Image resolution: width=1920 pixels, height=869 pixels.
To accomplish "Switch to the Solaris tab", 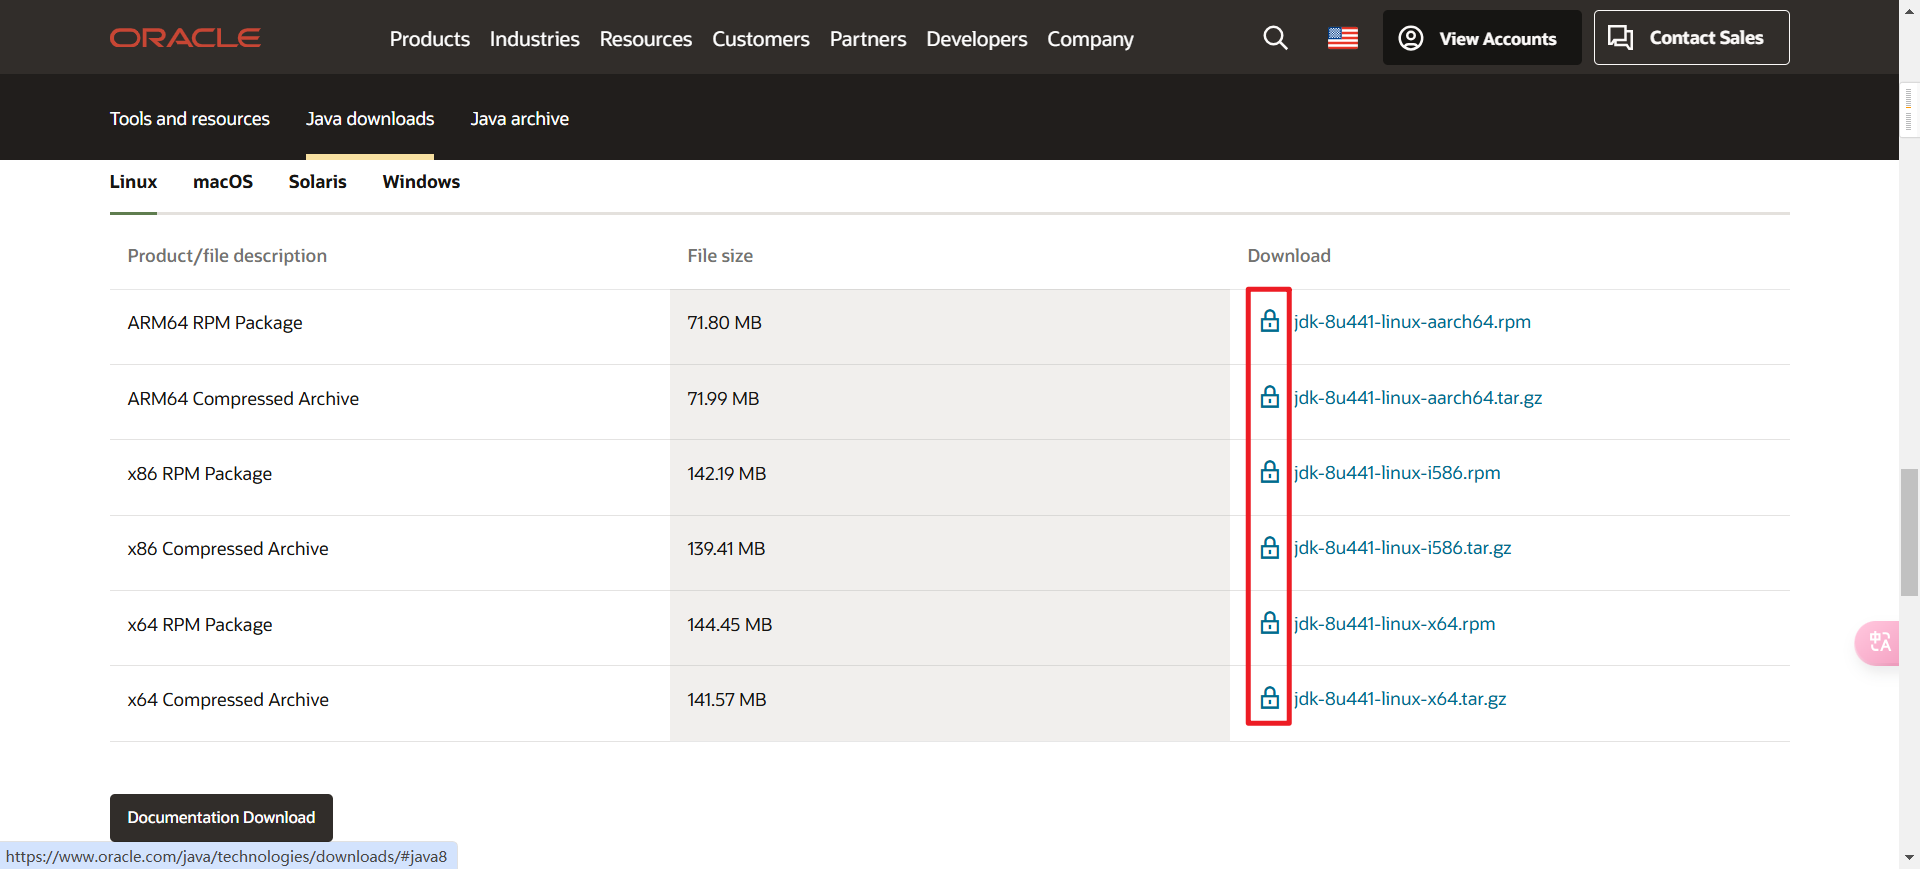I will pyautogui.click(x=318, y=182).
